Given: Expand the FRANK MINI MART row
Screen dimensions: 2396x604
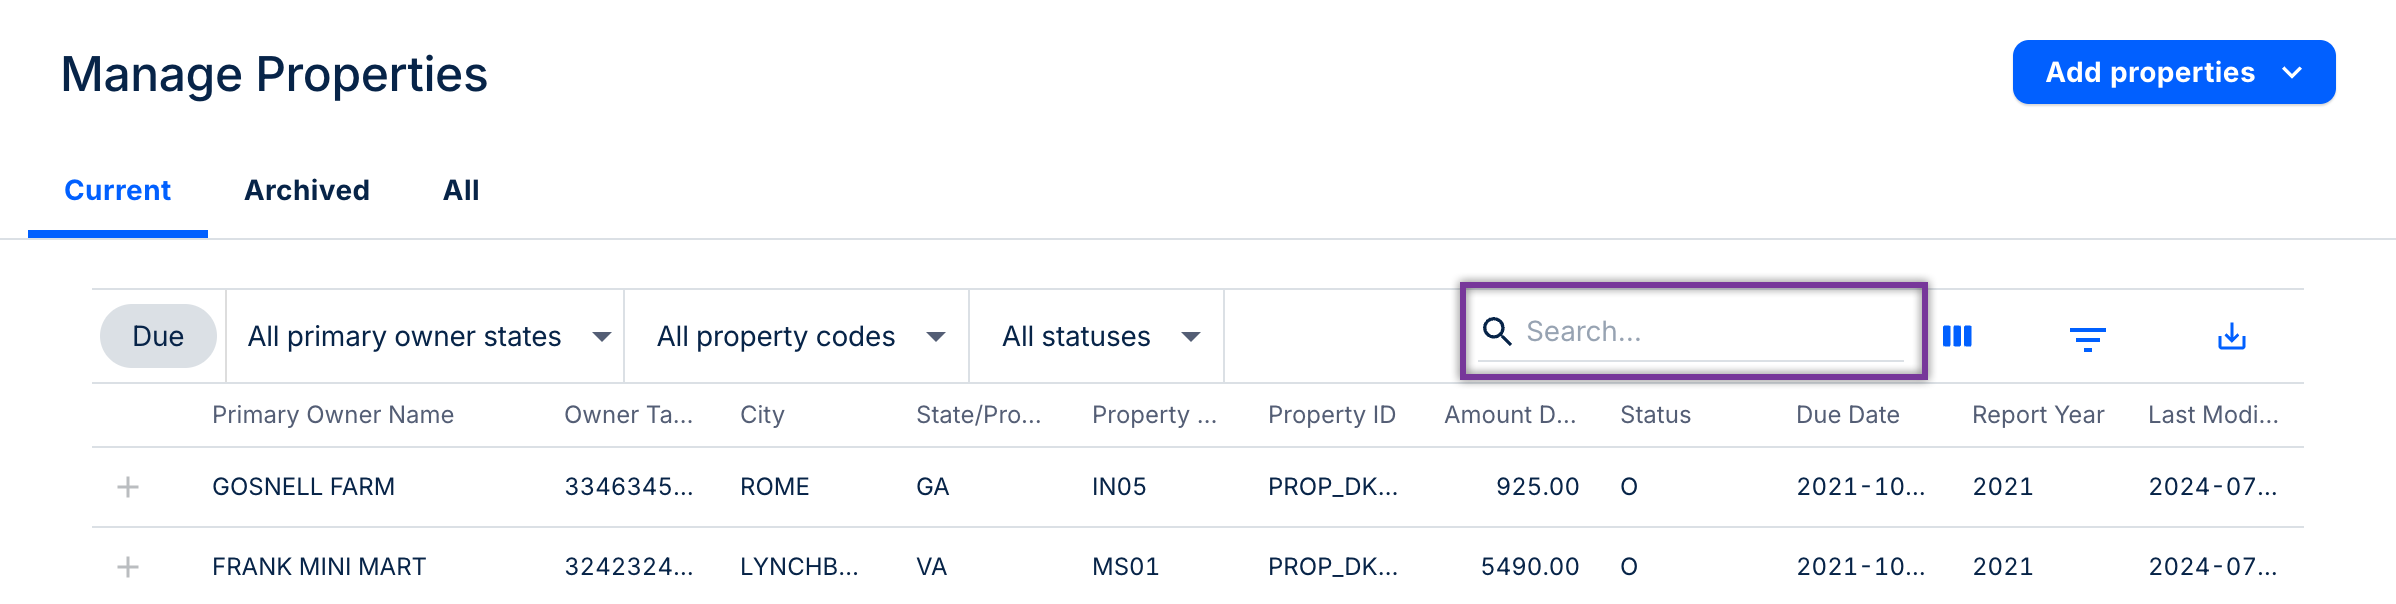Looking at the screenshot, I should click(x=128, y=567).
